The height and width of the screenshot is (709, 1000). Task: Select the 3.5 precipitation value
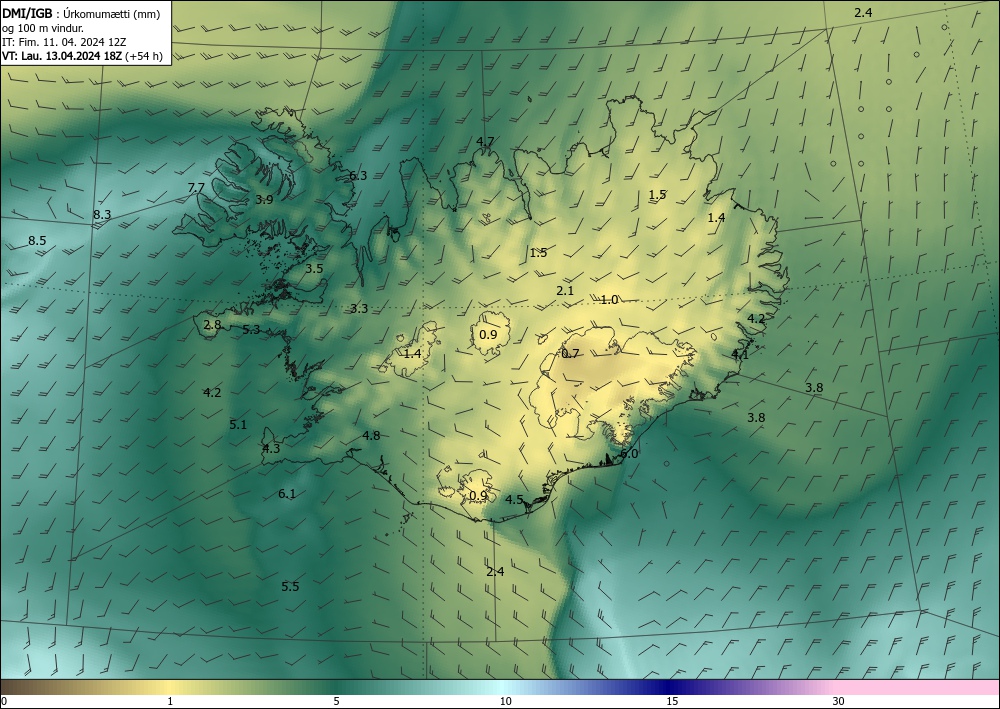coord(314,269)
